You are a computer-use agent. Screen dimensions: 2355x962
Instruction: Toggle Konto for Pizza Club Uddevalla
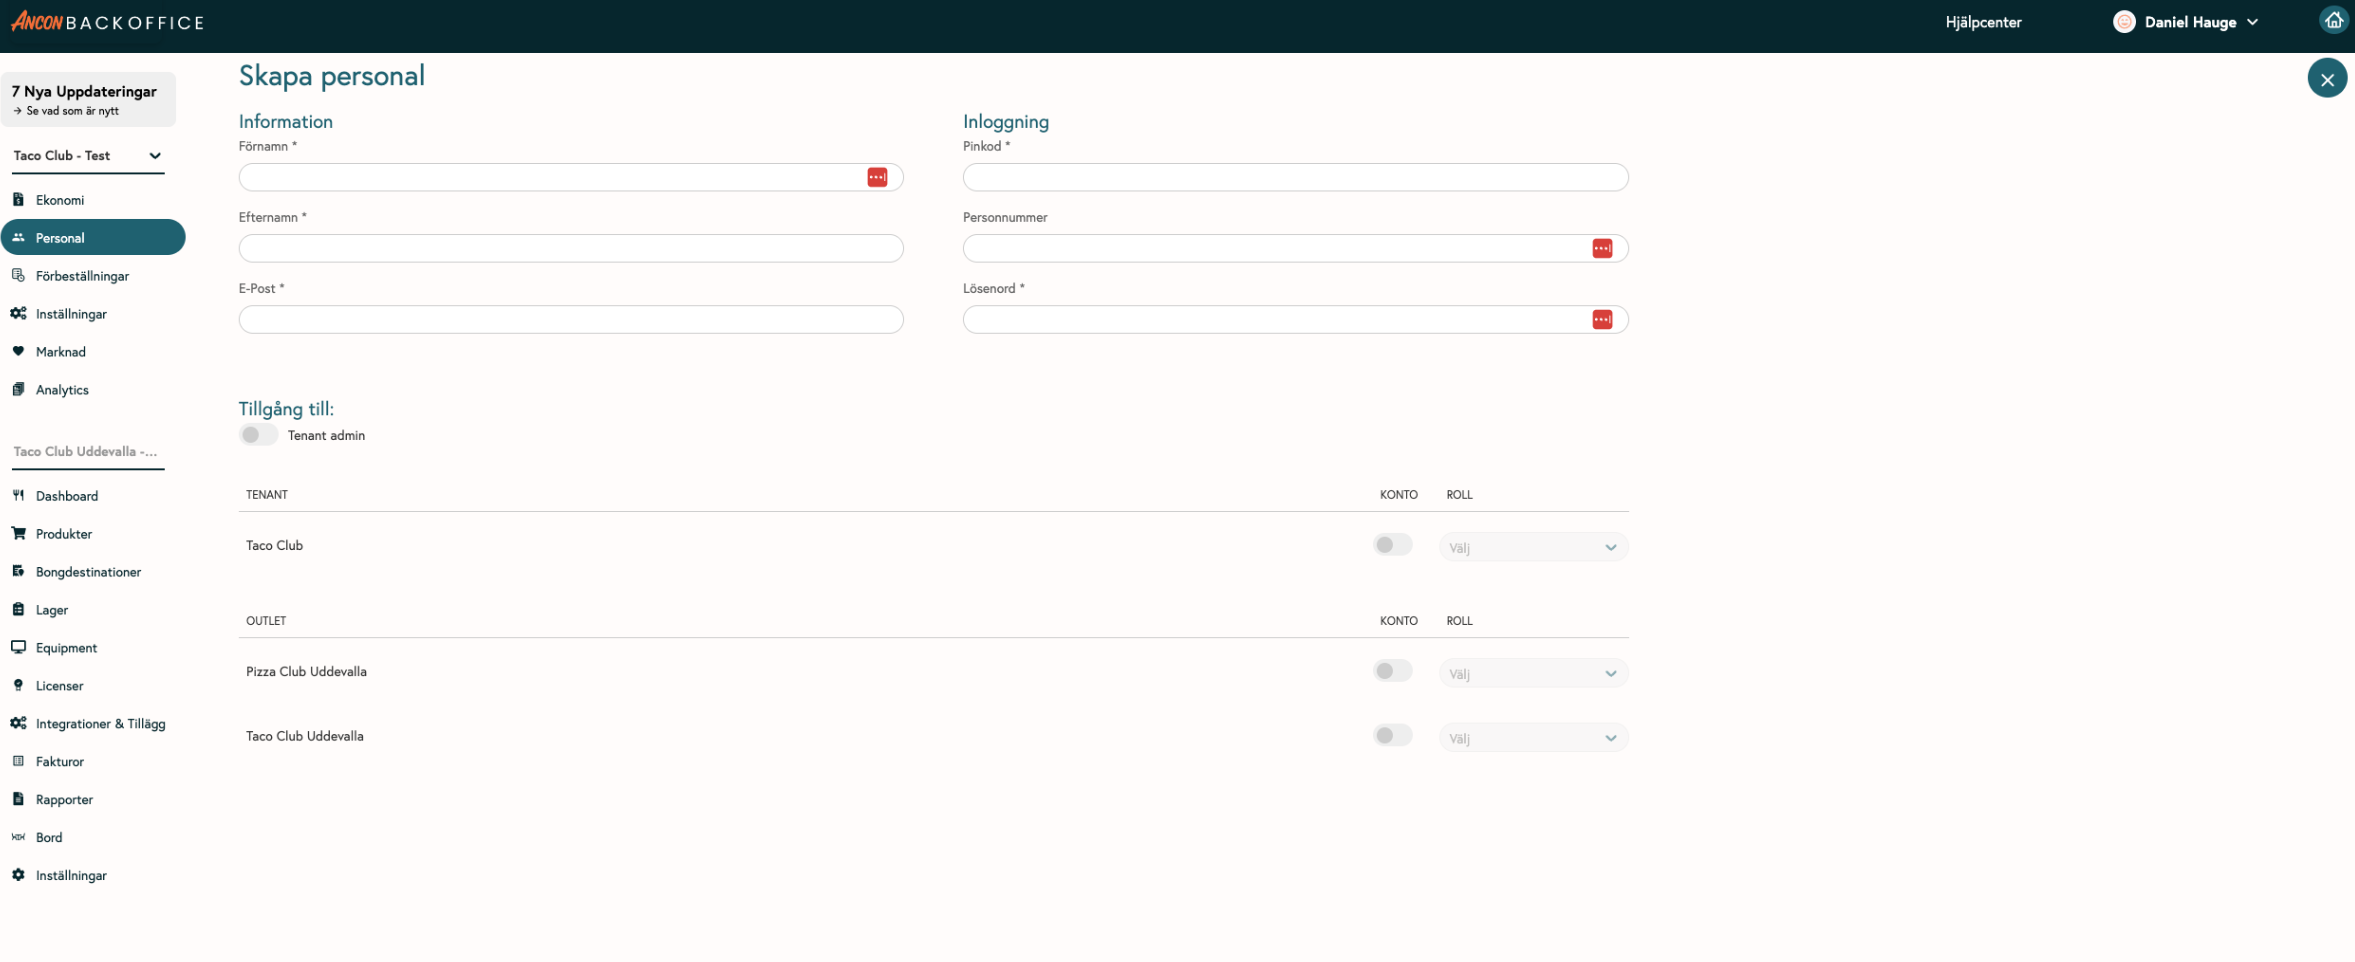(x=1392, y=671)
